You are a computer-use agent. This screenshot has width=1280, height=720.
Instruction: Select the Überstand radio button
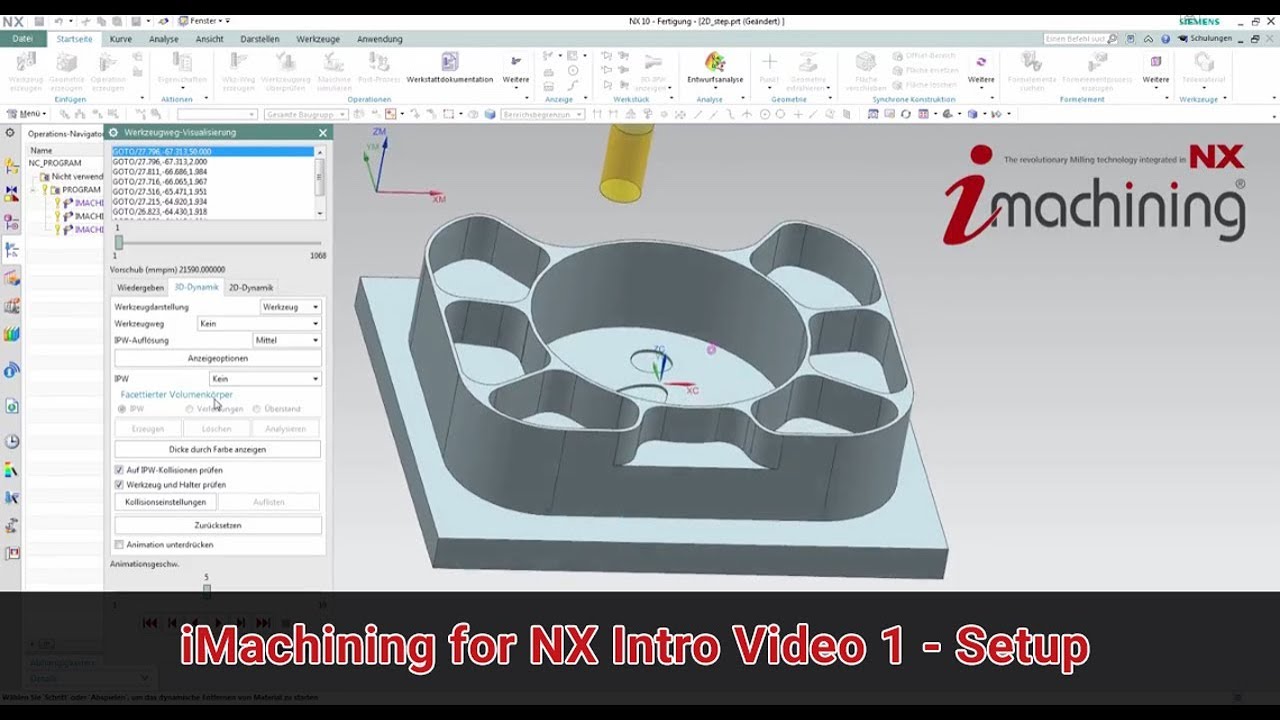(x=256, y=409)
